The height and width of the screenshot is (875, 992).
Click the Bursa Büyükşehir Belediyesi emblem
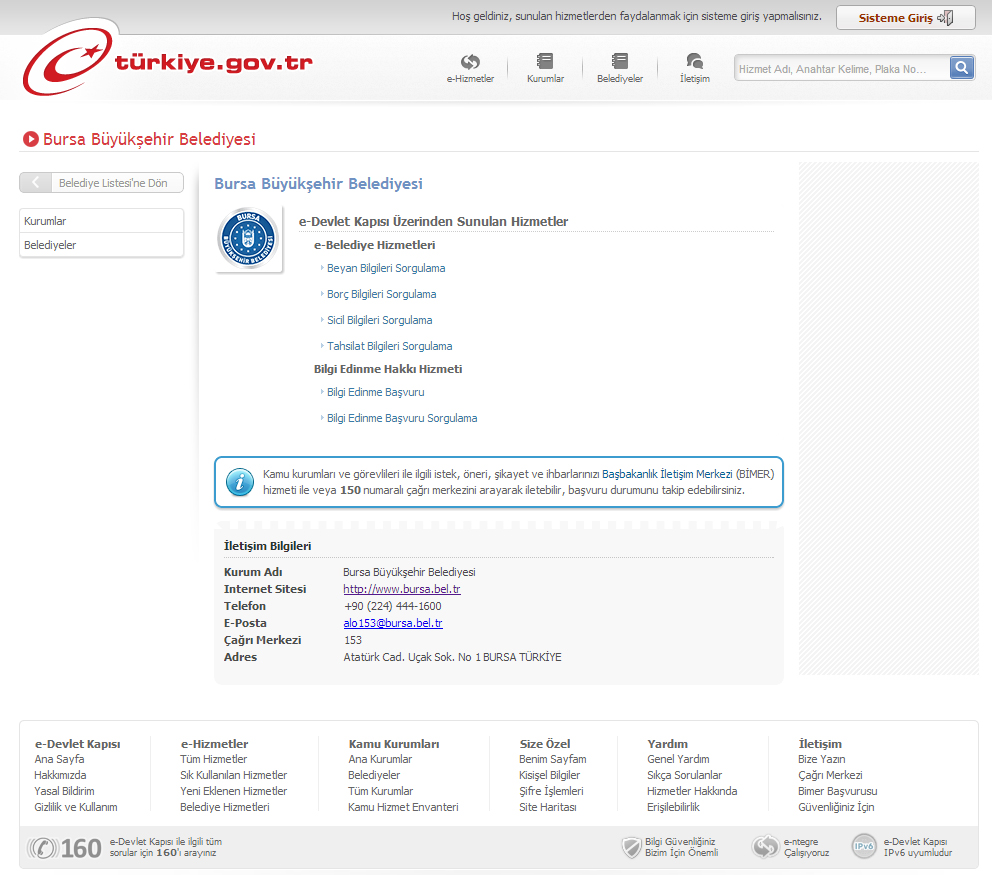pos(247,240)
